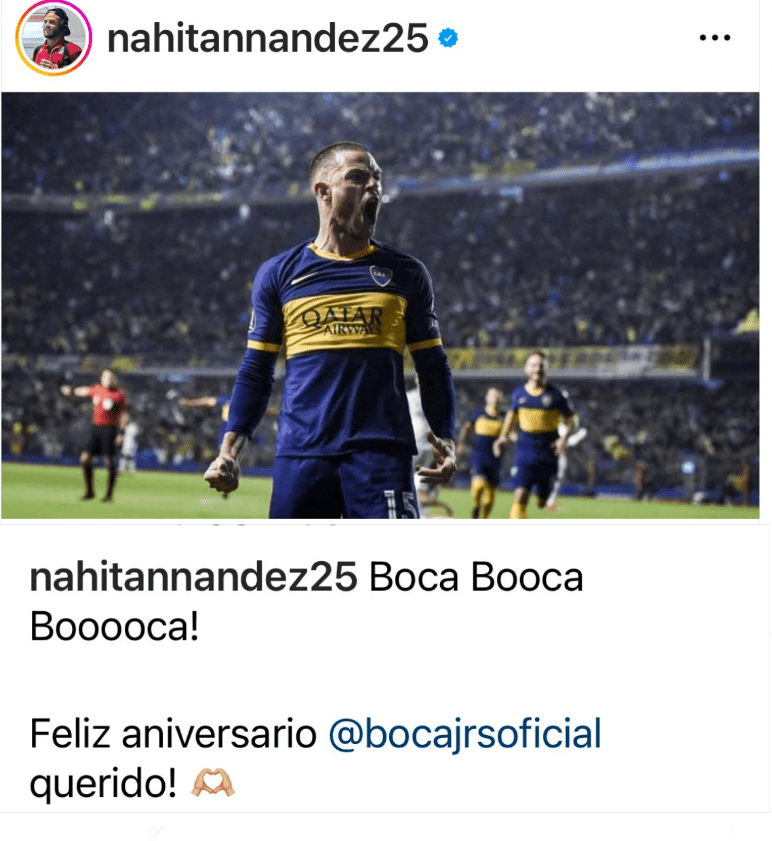View the story from the profile avatar
The image size is (772, 841).
(54, 38)
